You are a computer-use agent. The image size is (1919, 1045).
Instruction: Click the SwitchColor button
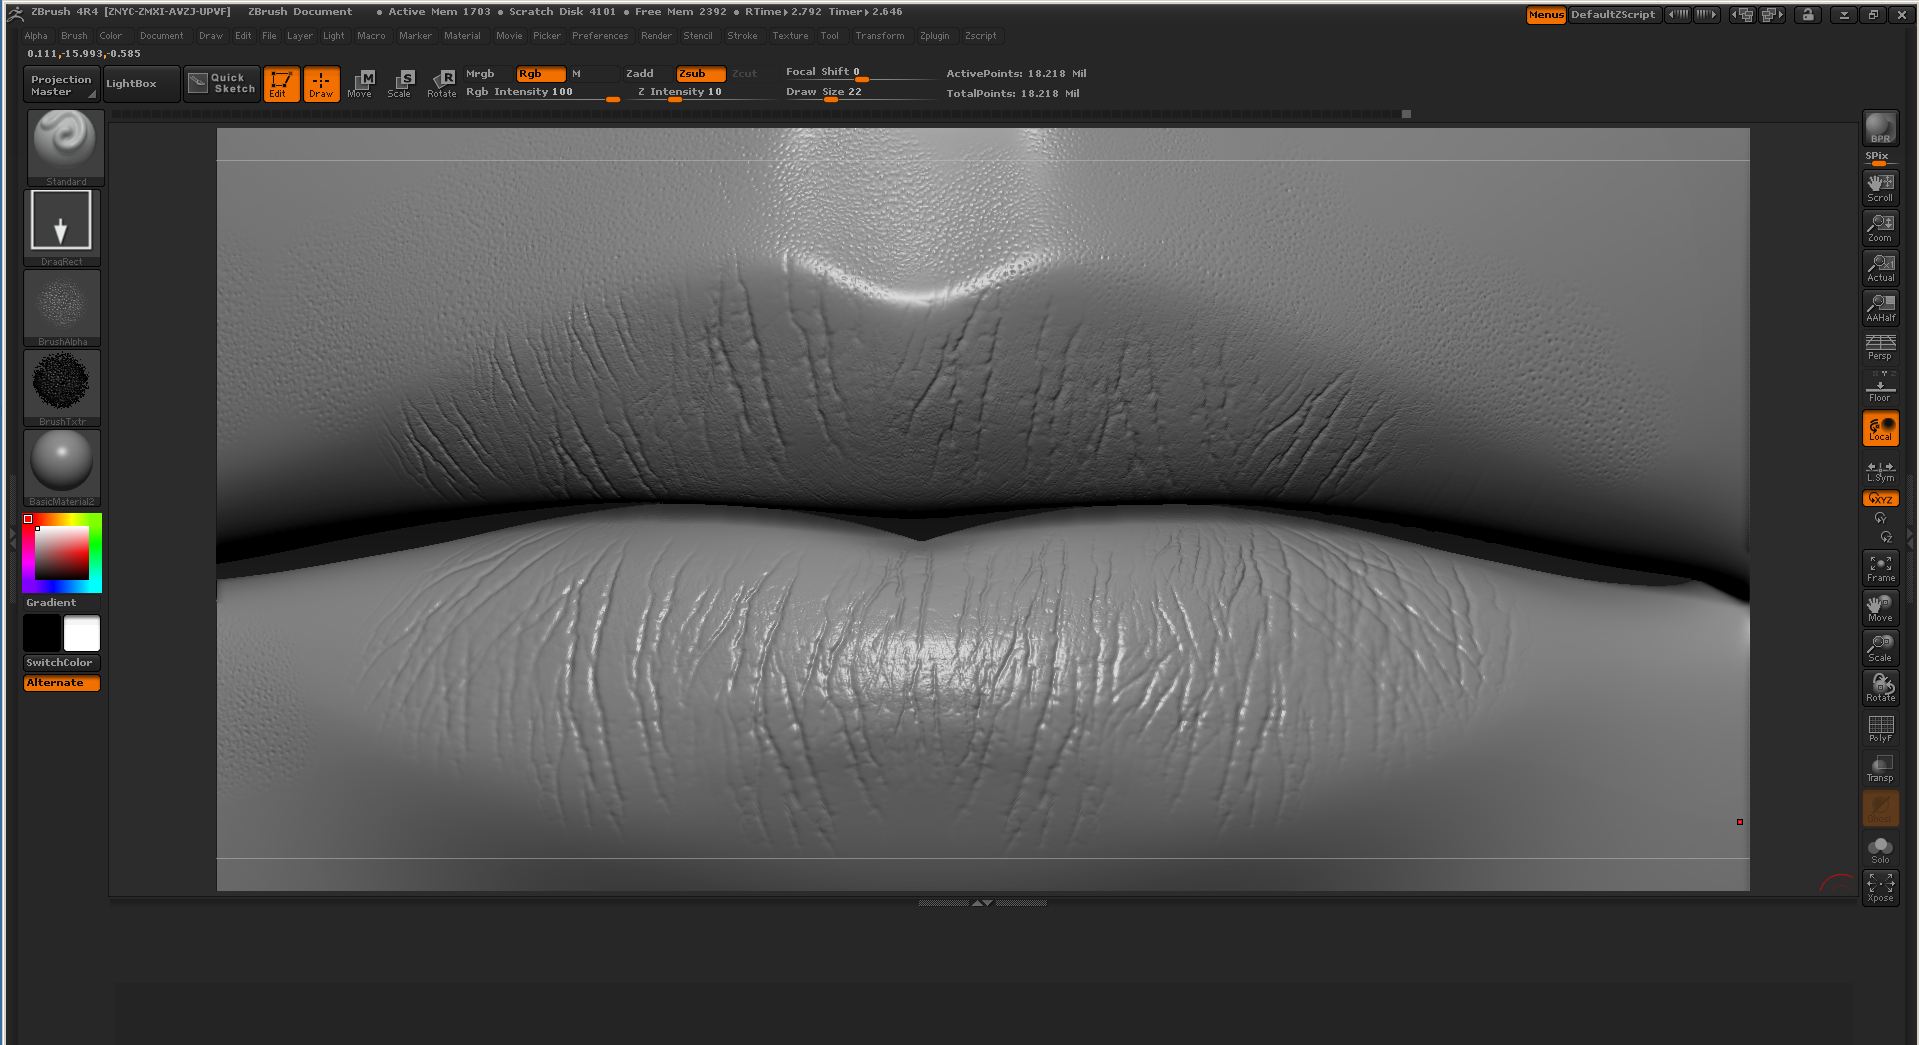(x=59, y=663)
